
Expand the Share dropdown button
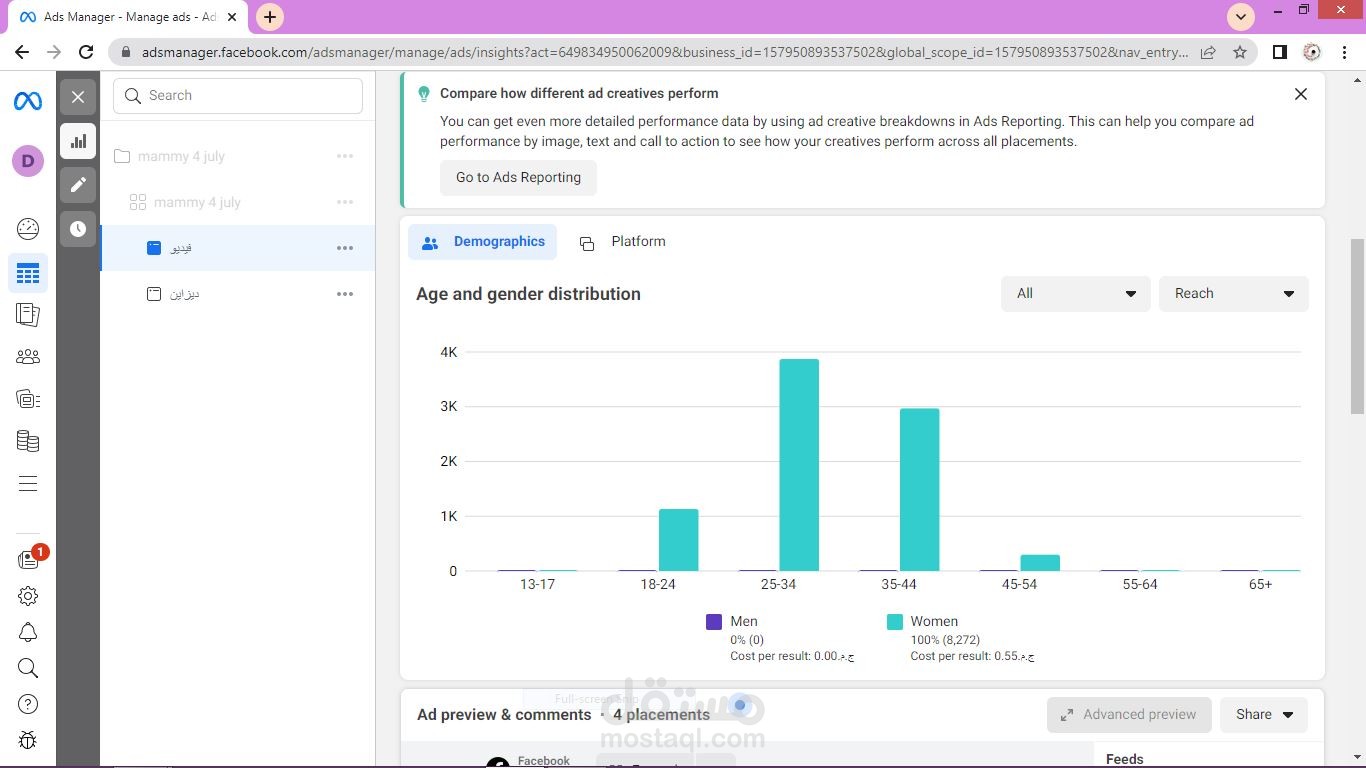(1264, 715)
